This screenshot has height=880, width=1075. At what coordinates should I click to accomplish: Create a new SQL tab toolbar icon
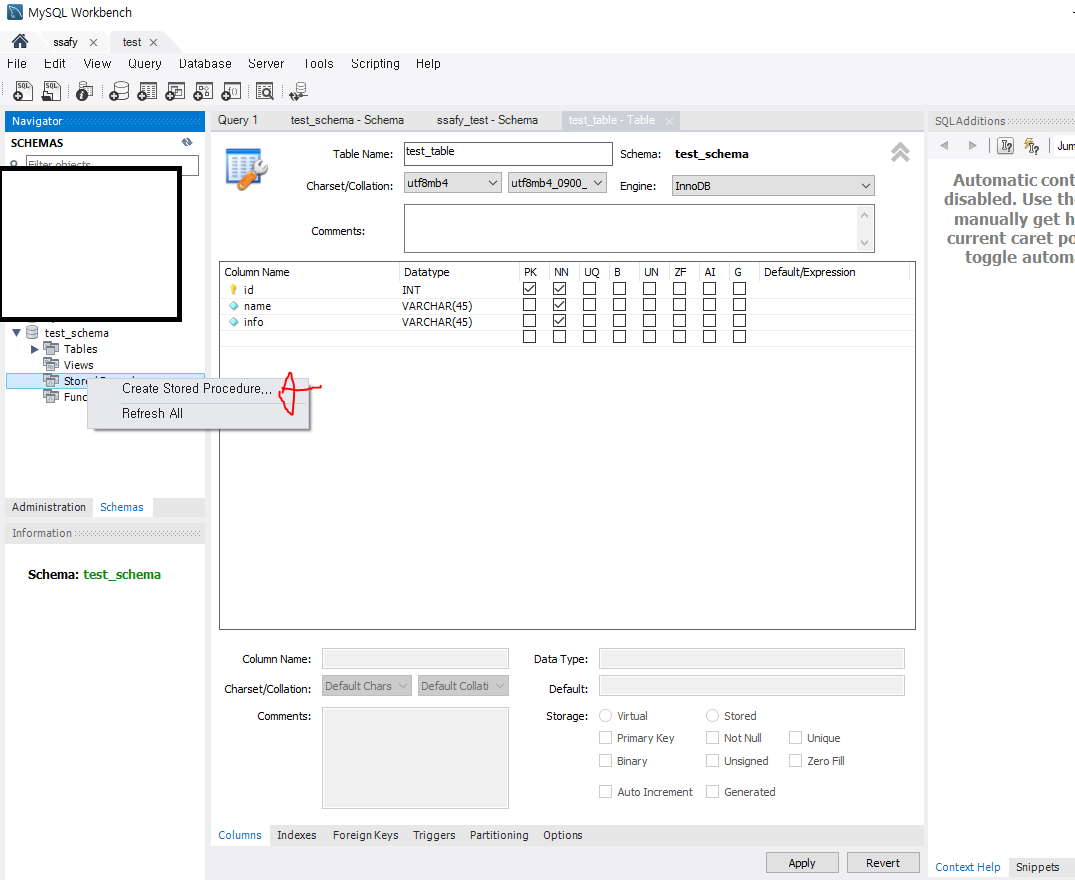(23, 90)
